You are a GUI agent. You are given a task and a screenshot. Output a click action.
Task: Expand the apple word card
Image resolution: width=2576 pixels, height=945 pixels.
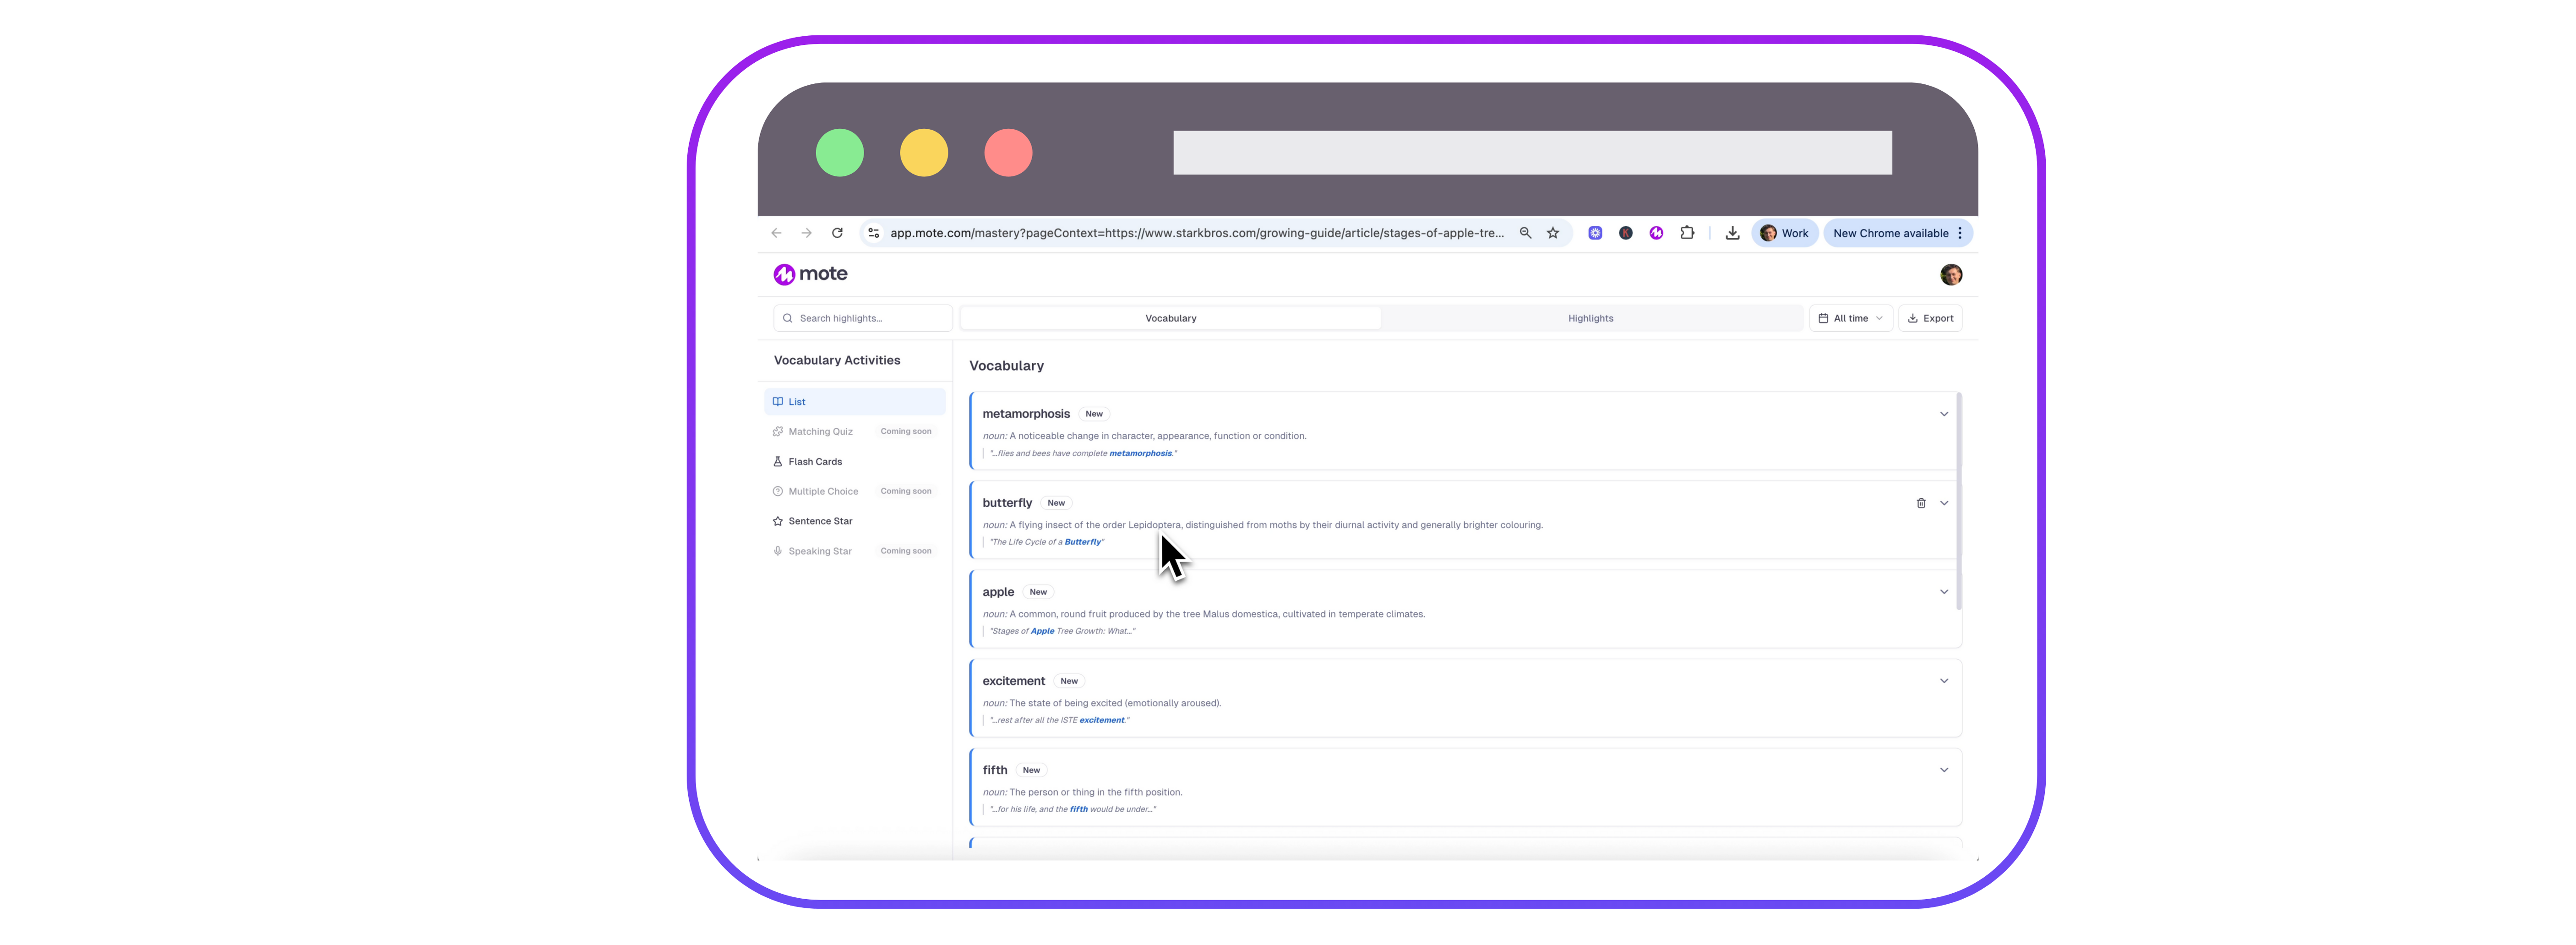point(1944,592)
